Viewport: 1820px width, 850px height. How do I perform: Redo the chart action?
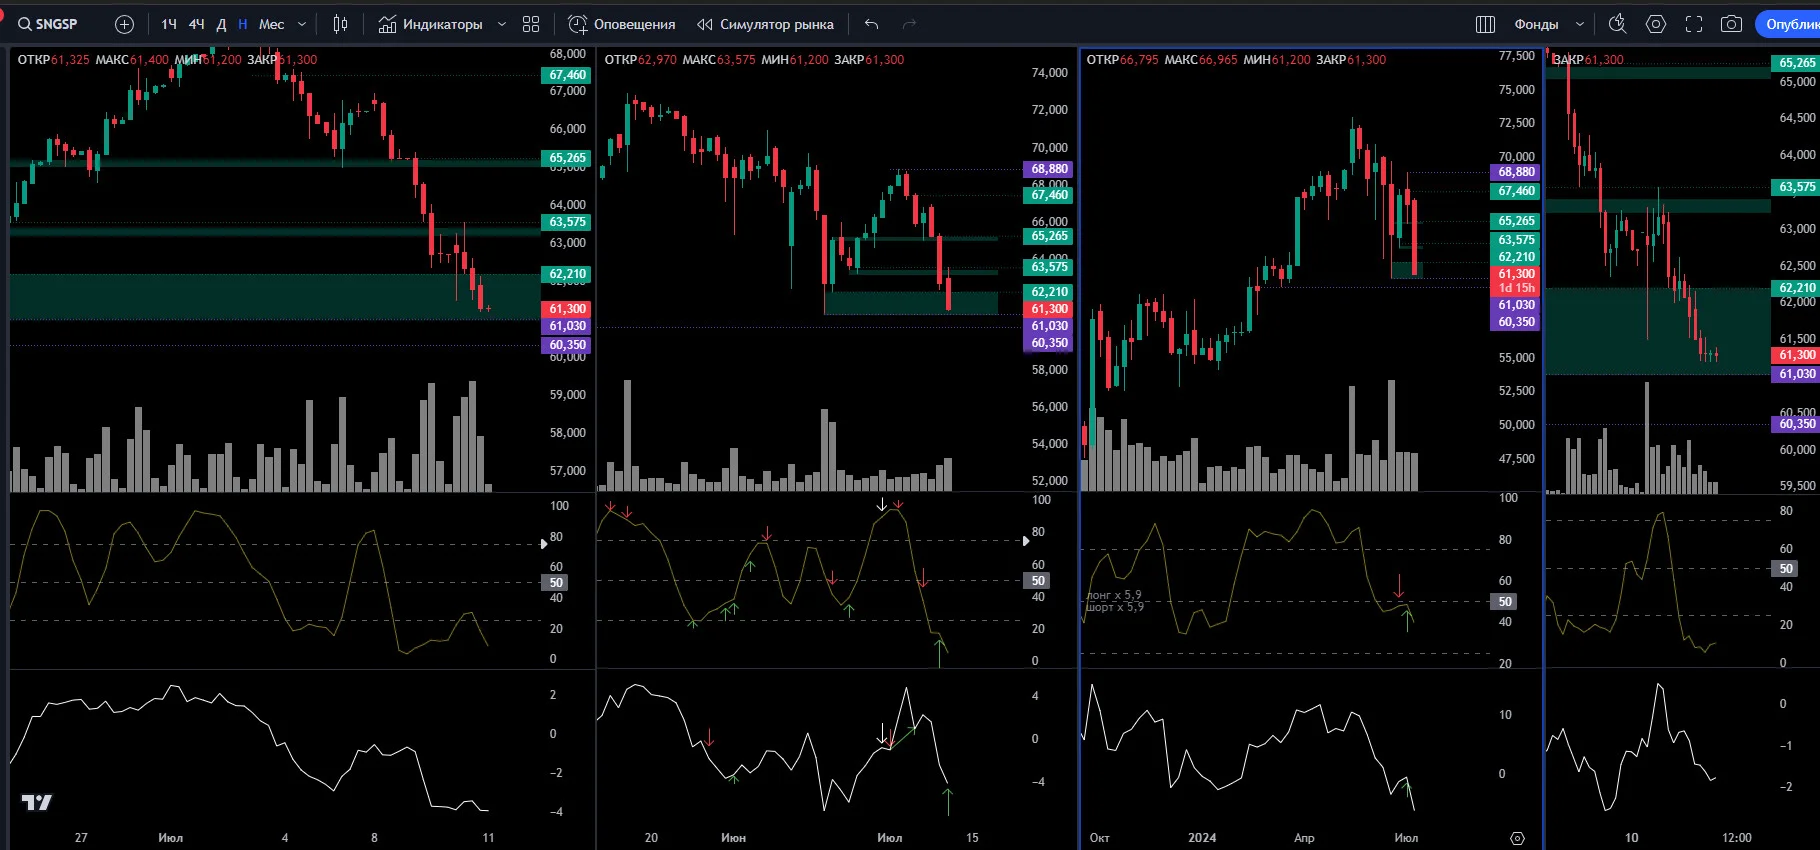tap(909, 24)
